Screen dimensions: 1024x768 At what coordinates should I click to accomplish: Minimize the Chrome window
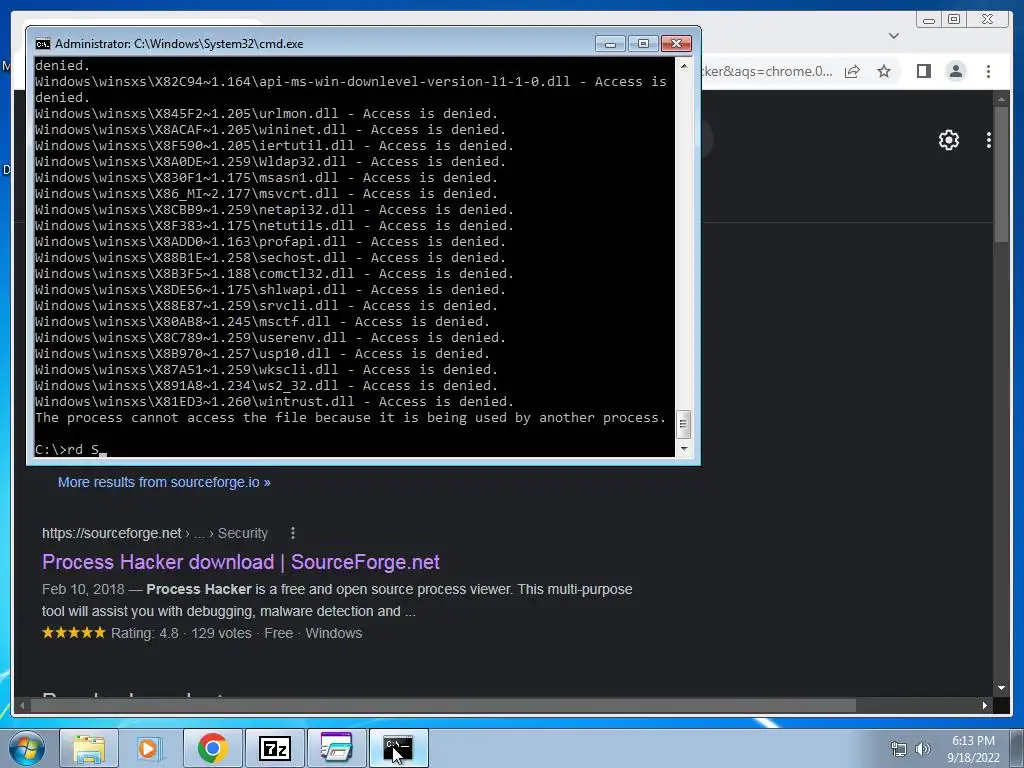click(x=929, y=19)
